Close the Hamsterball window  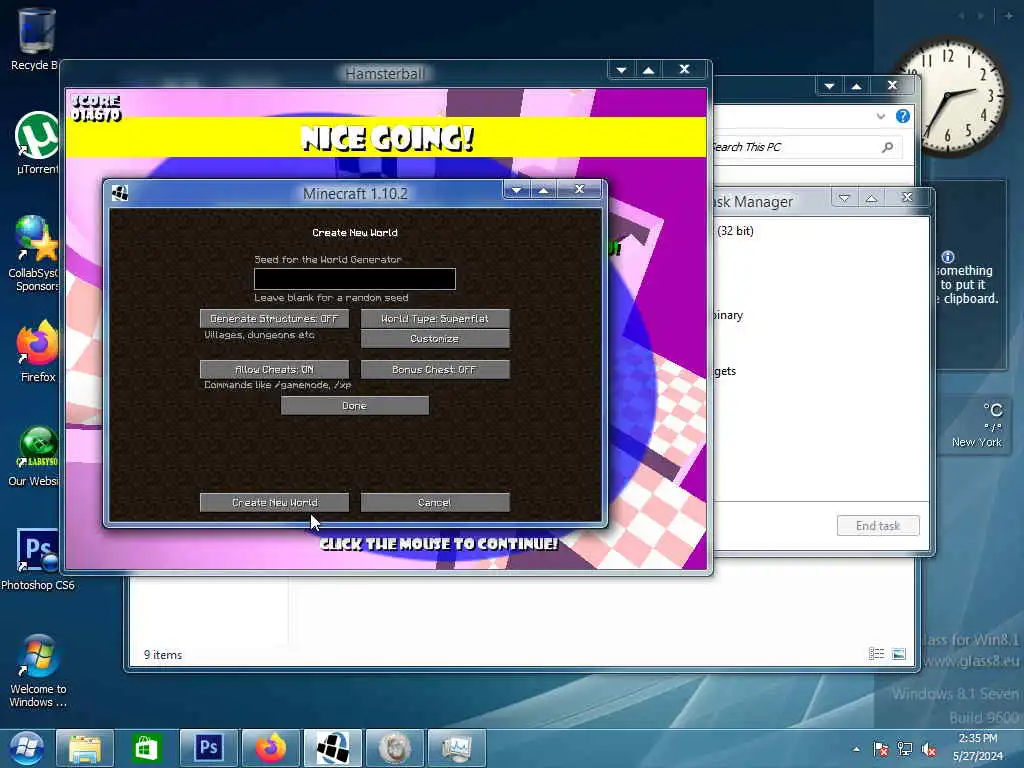[684, 69]
